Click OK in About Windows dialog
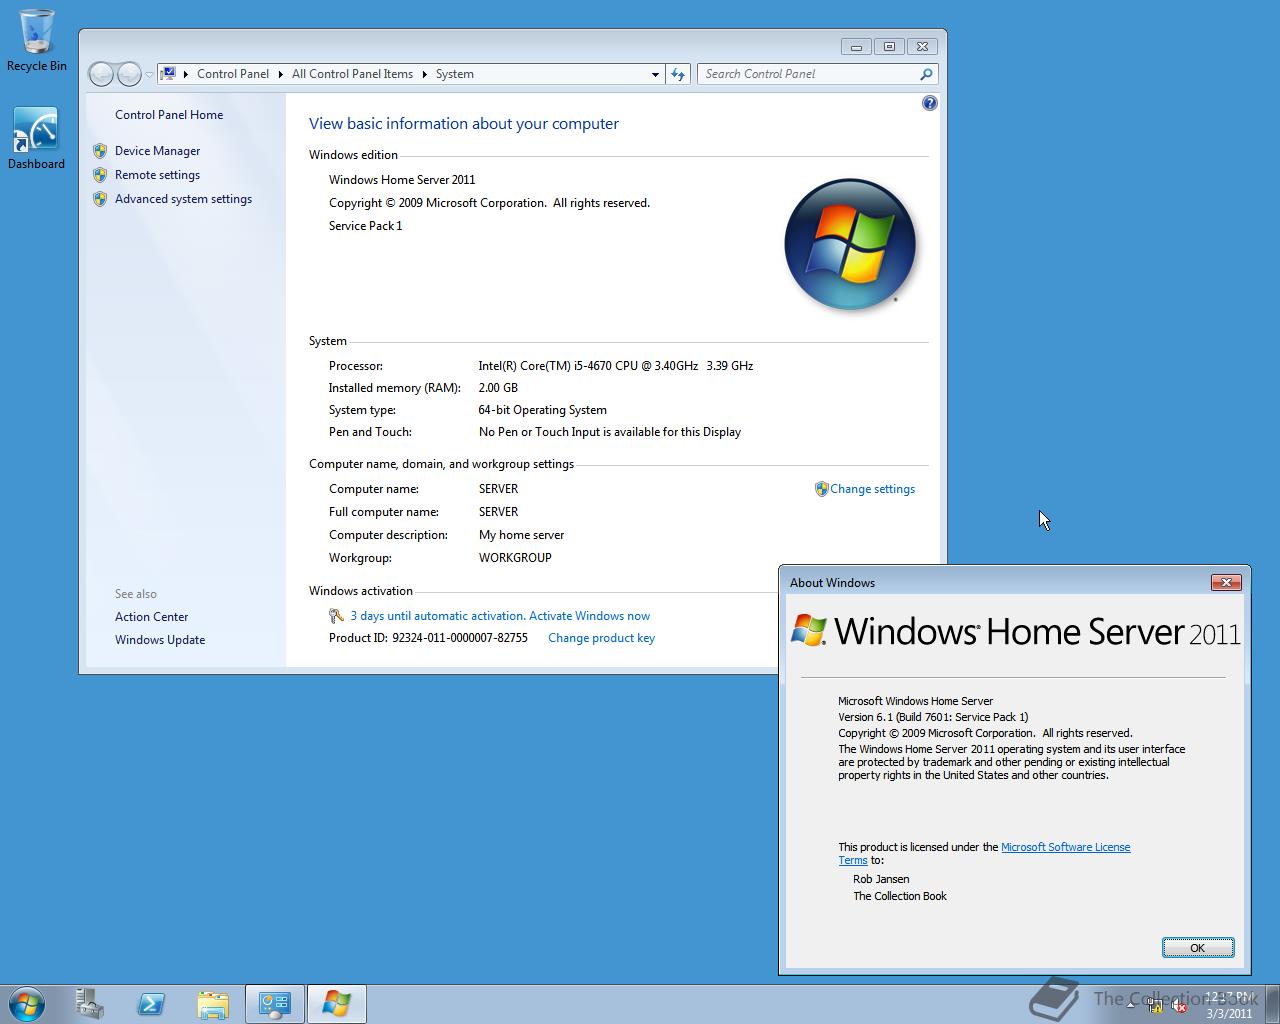The width and height of the screenshot is (1280, 1024). click(1198, 948)
